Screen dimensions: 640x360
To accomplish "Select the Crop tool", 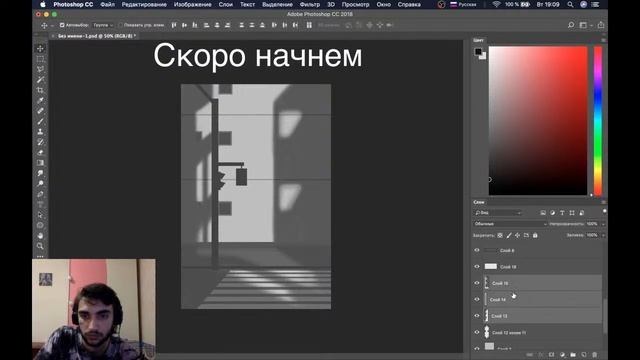I will (x=40, y=90).
